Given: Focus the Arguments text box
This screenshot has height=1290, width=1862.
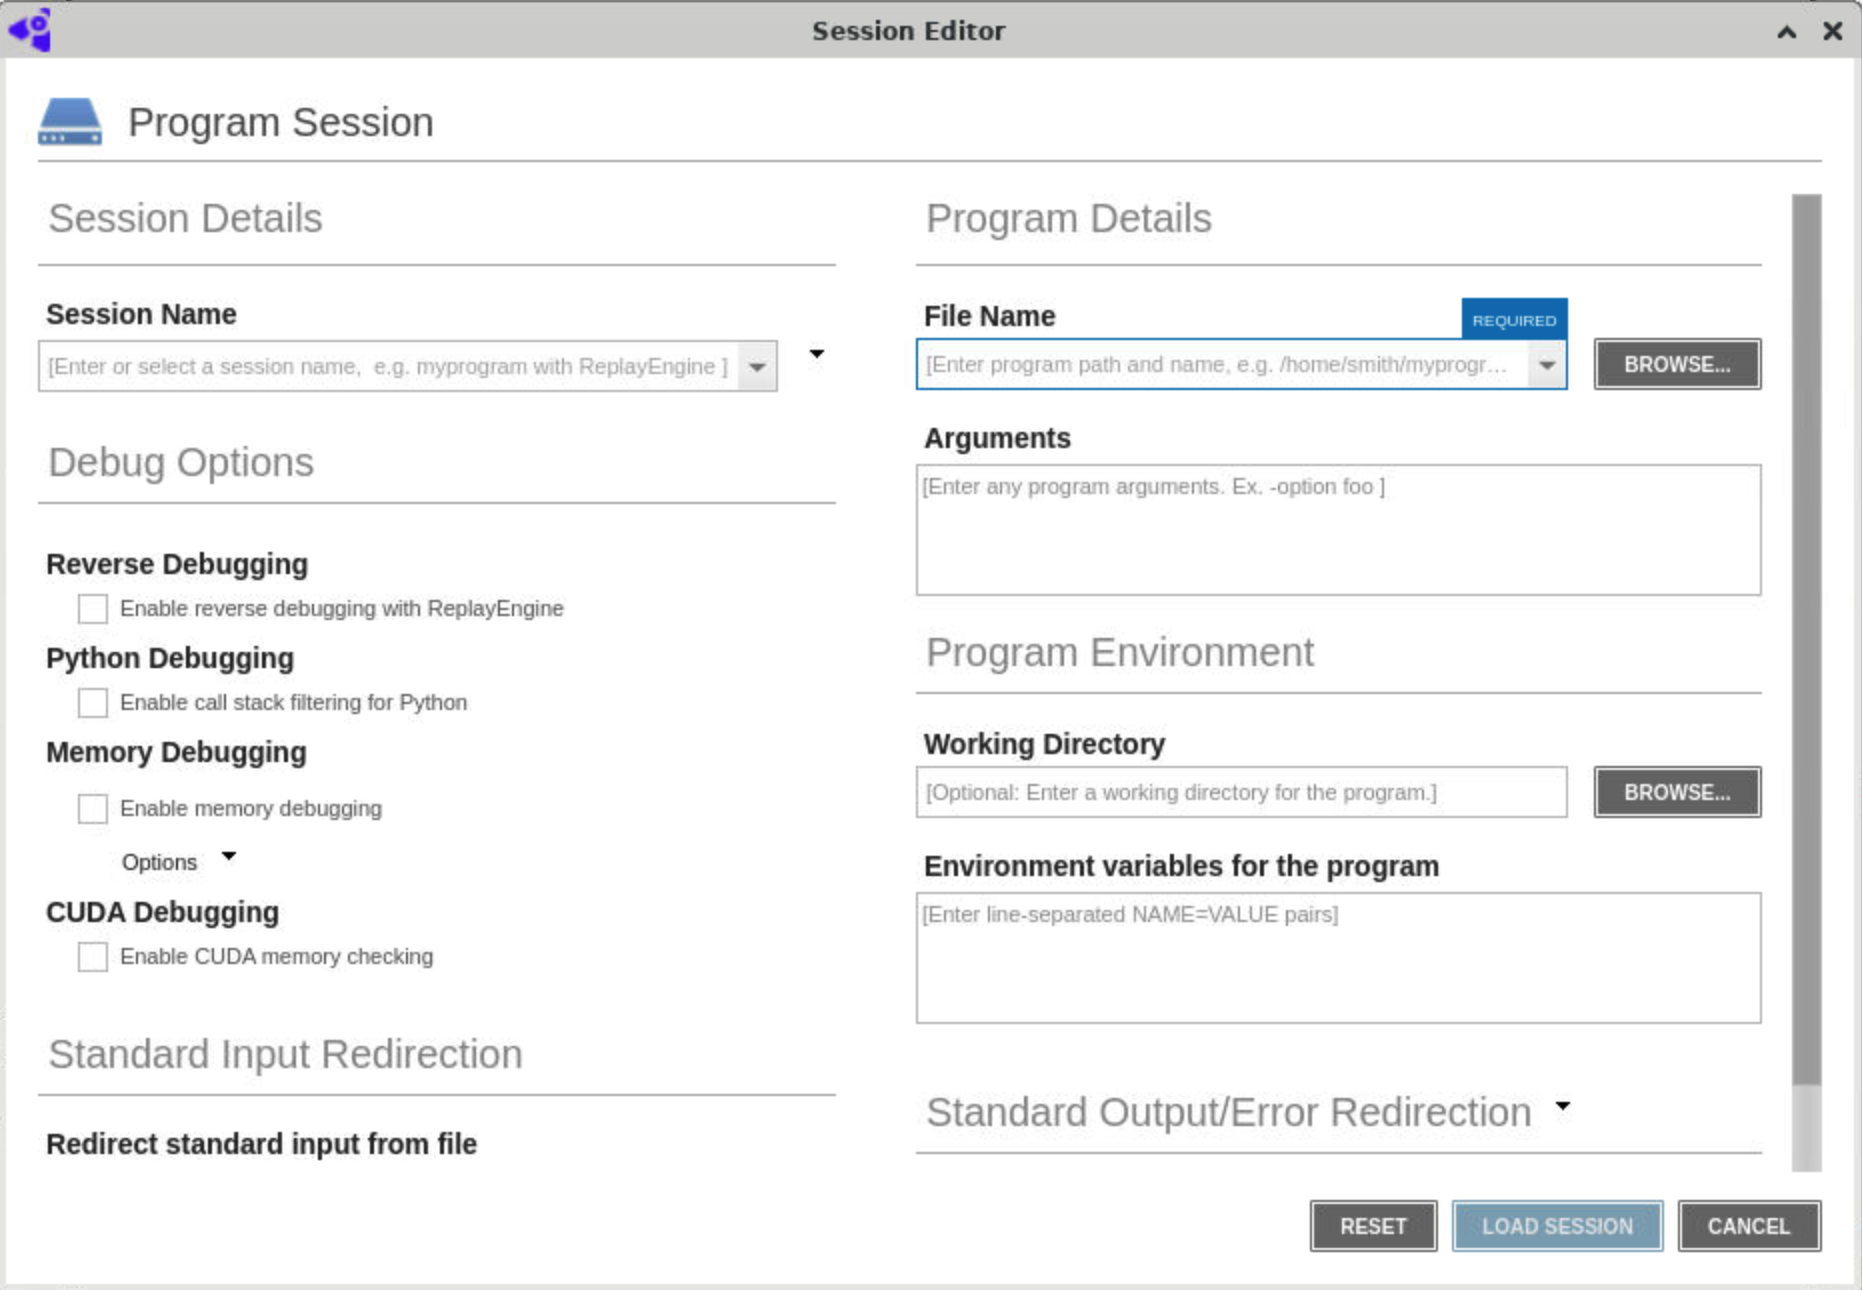Looking at the screenshot, I should point(1338,530).
